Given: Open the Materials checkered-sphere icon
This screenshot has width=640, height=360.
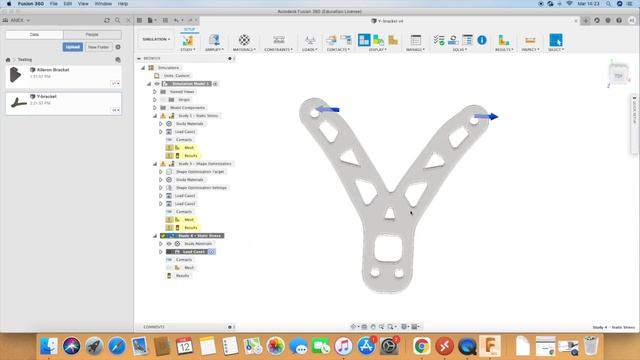Looking at the screenshot, I should pos(244,40).
